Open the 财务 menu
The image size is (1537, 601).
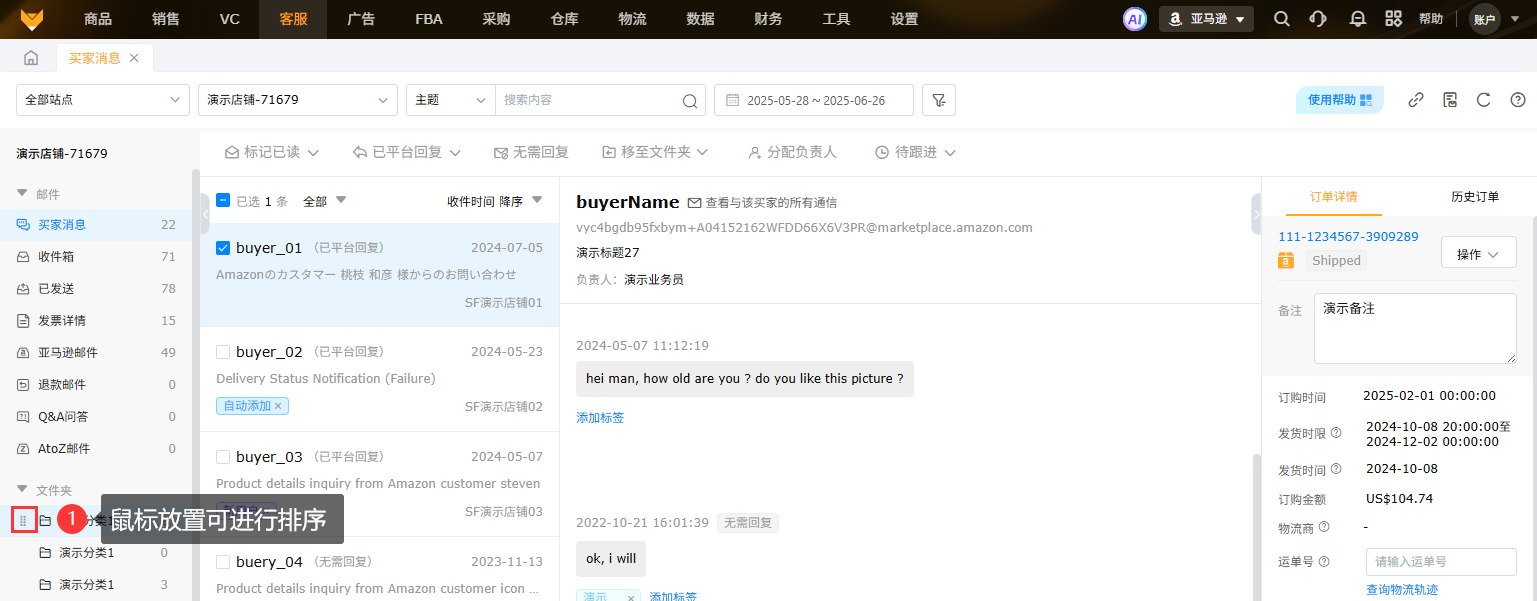[768, 19]
